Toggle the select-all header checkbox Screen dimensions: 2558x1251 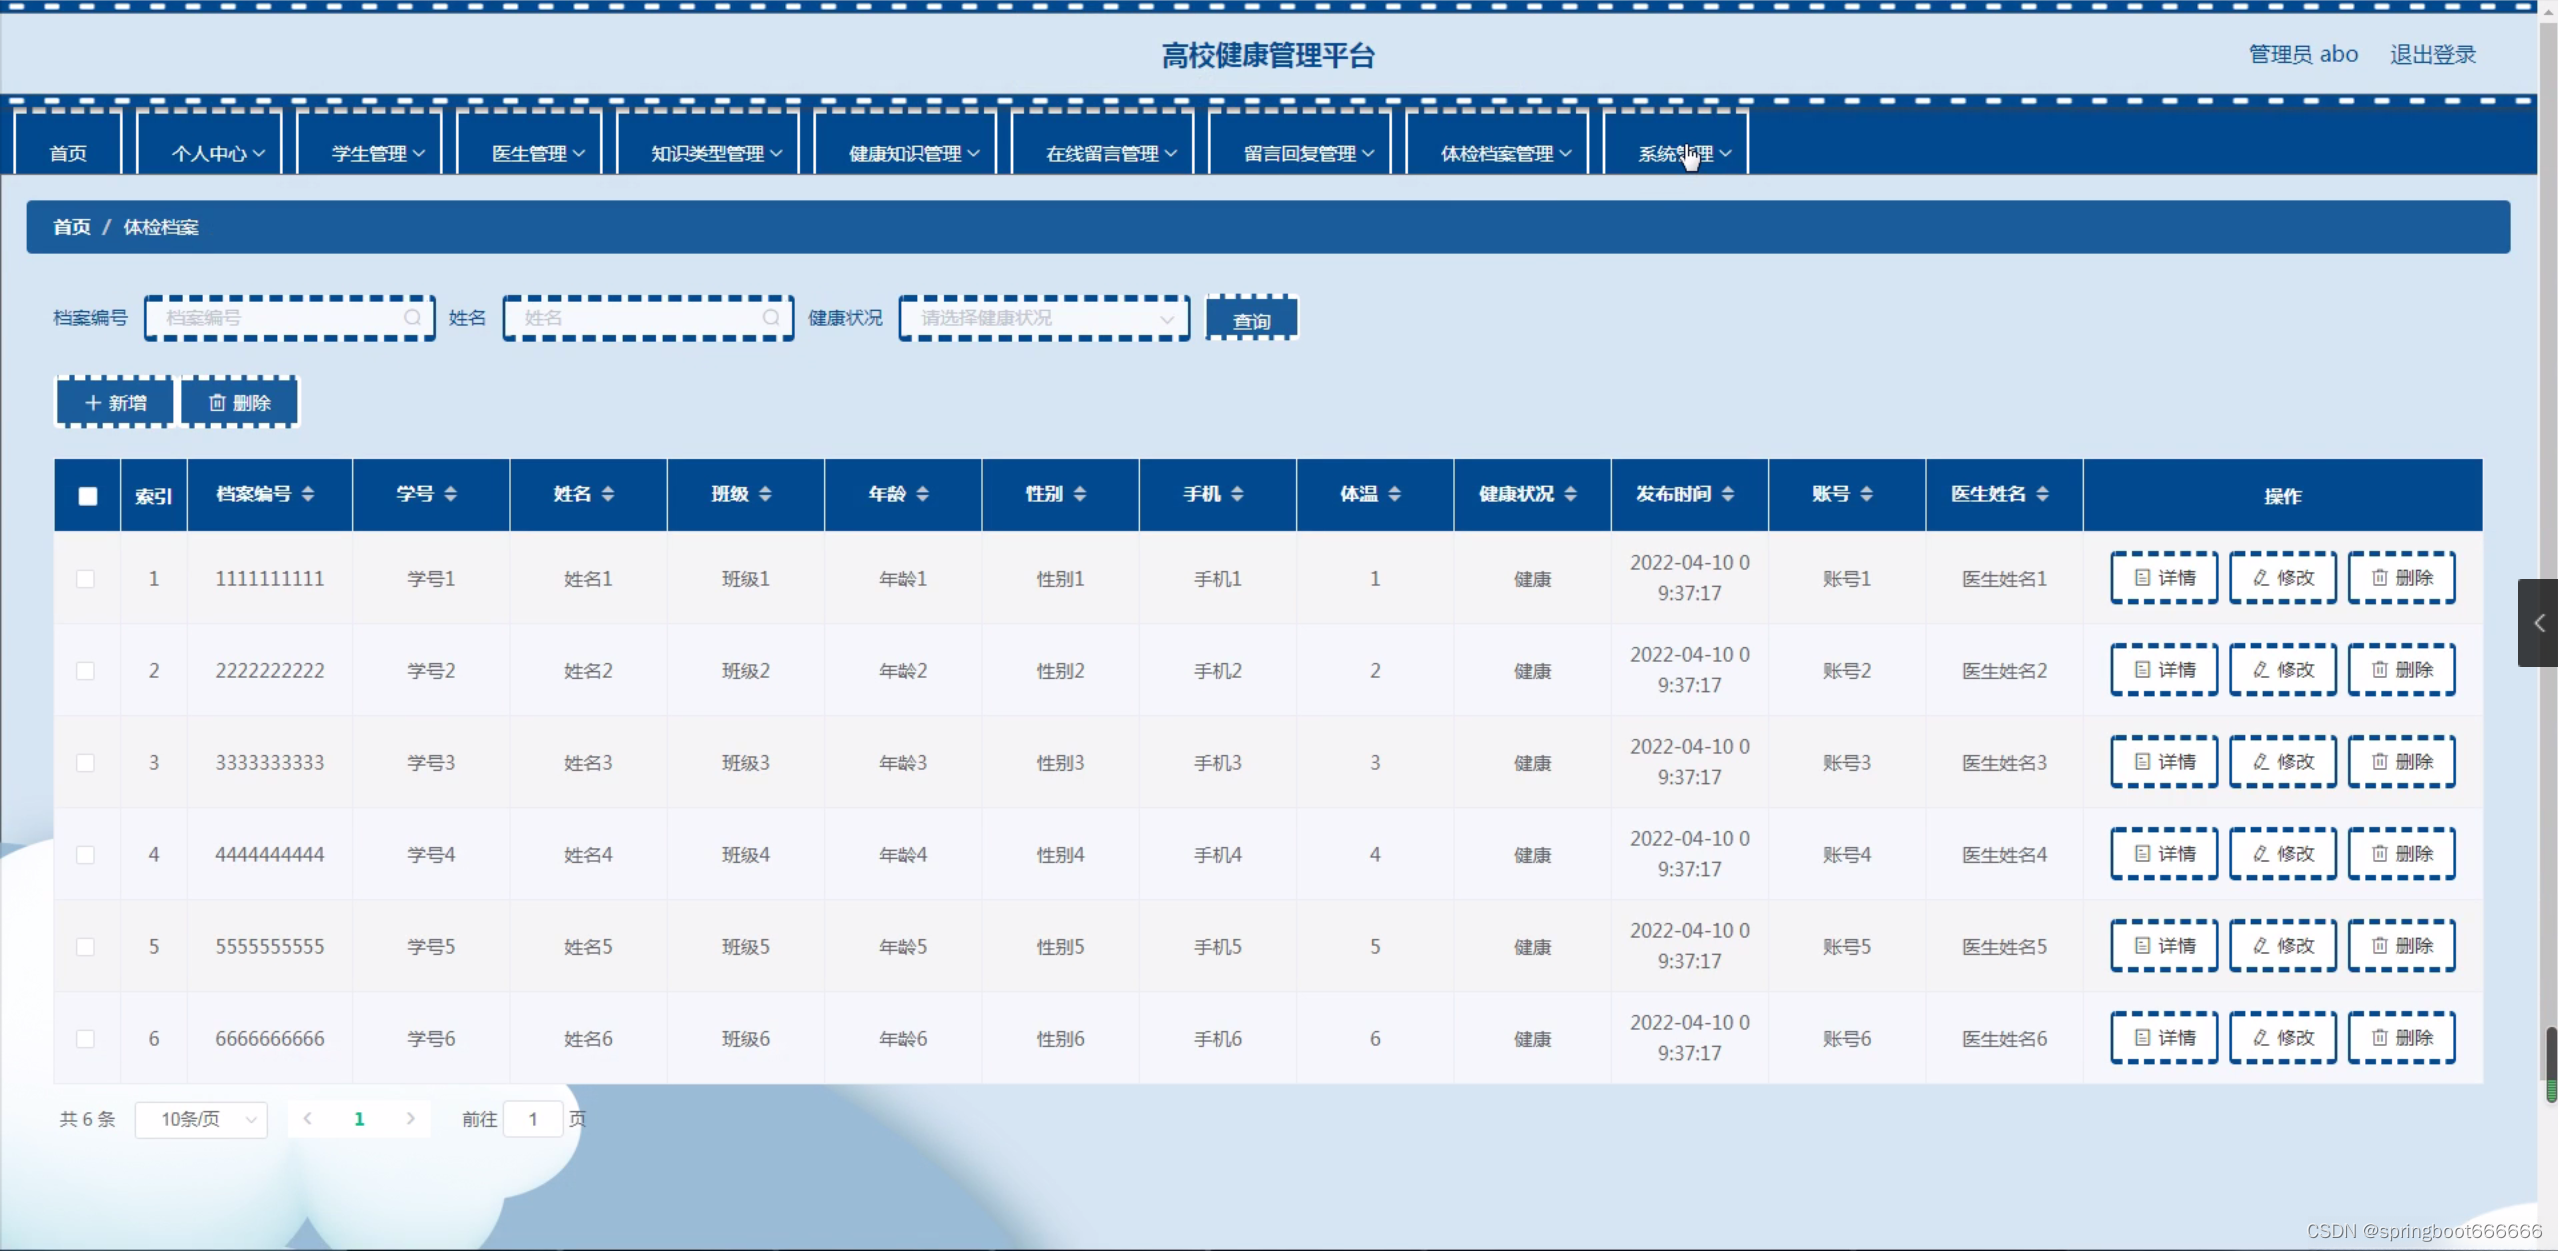pyautogui.click(x=88, y=496)
